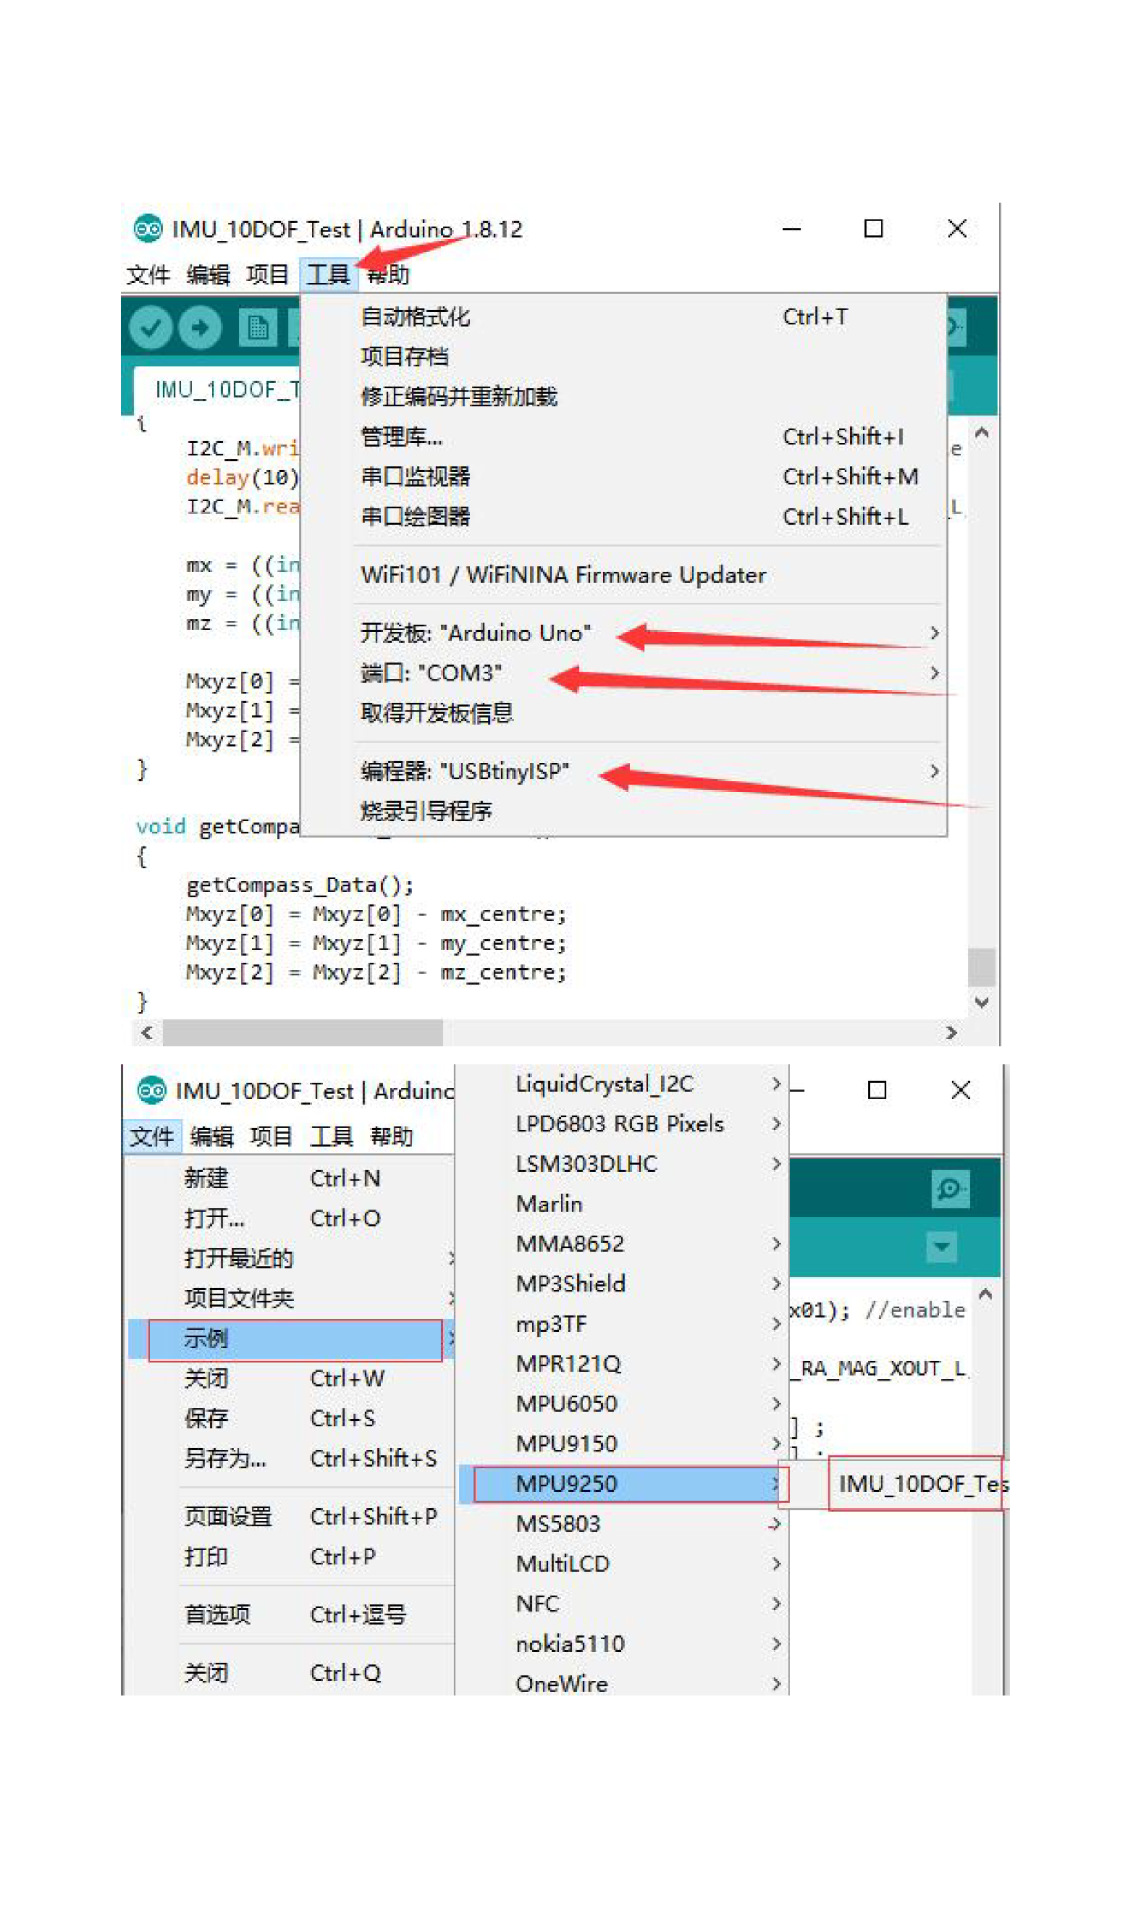Screen dimensions: 1128x1920
Task: Open 文件 menu in the top window
Action: tap(148, 274)
